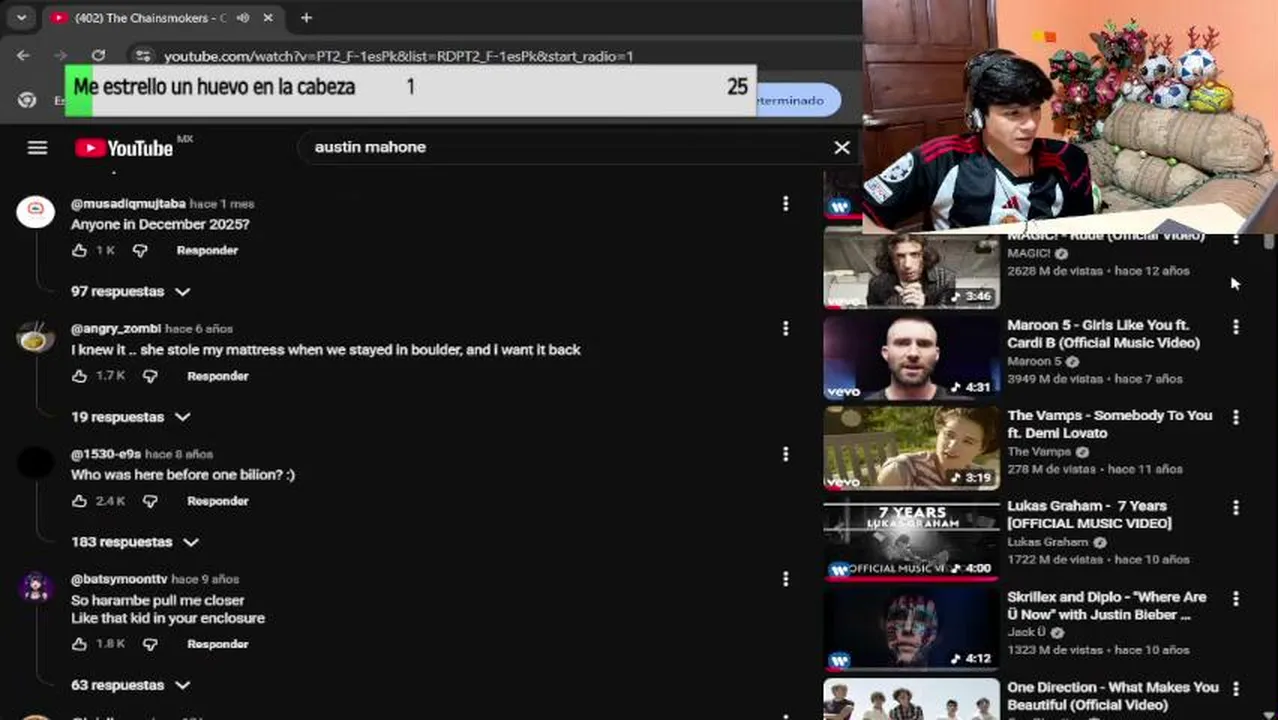Open options menu for @batsymoonttv comment
Image resolution: width=1278 pixels, height=720 pixels.
pos(785,579)
